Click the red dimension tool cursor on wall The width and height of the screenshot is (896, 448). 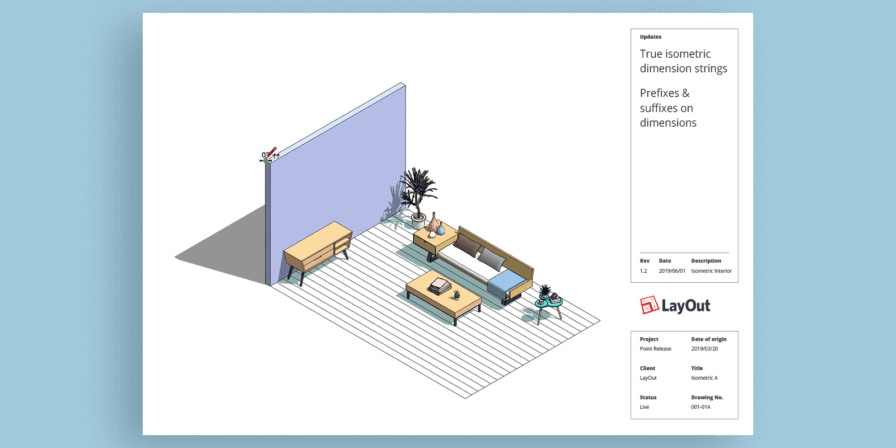click(268, 155)
